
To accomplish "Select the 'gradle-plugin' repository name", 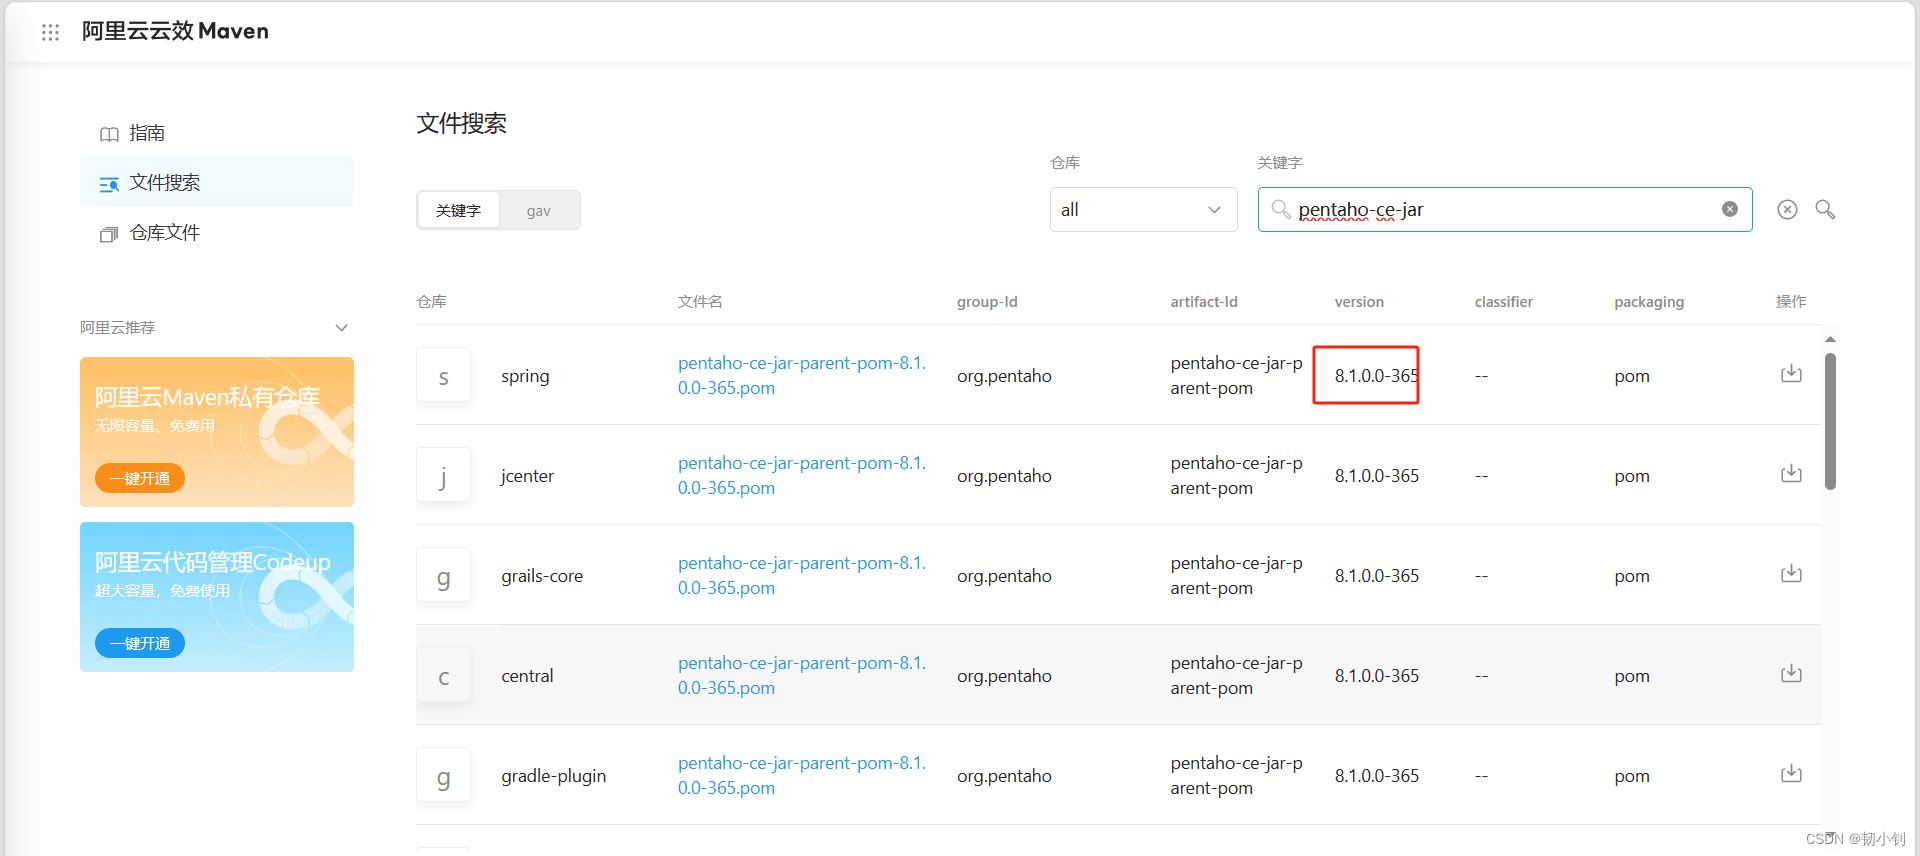I will (x=554, y=776).
